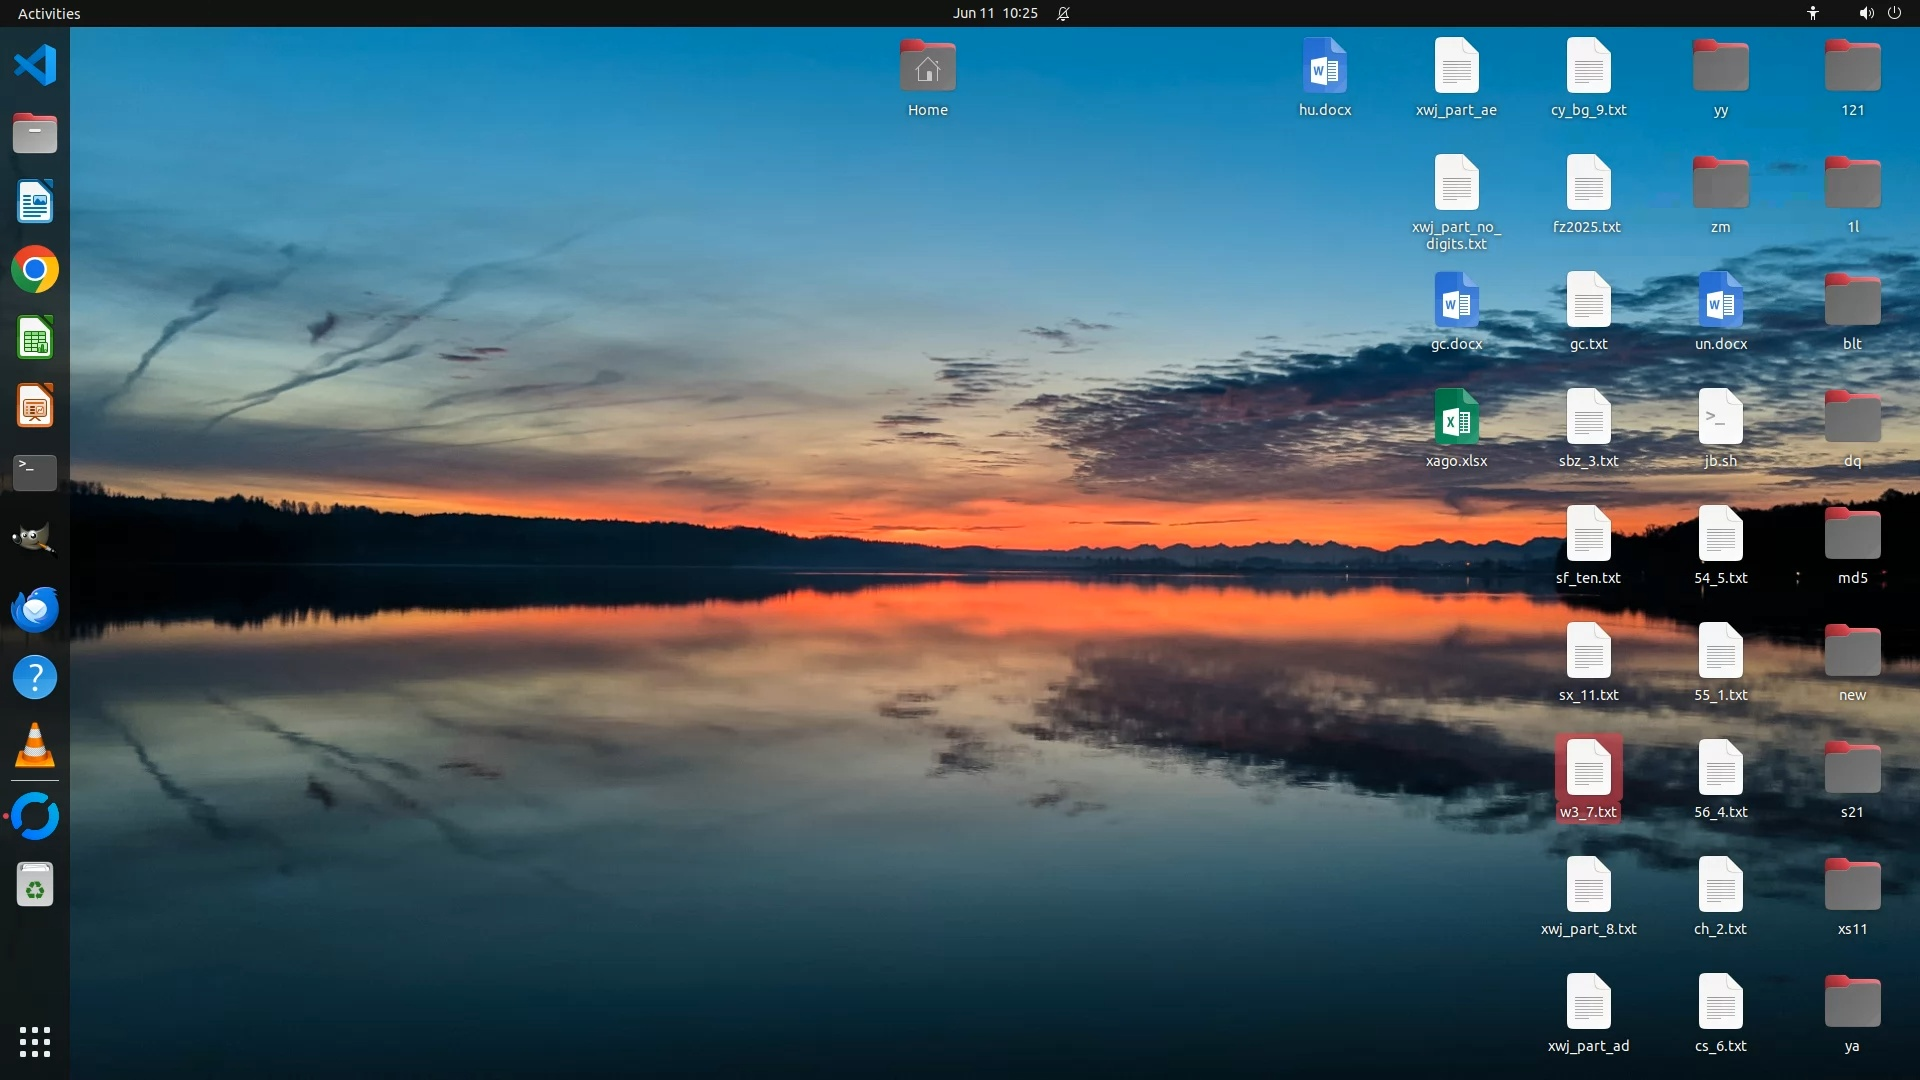
Task: Open LibreOffice Calc in dock
Action: pyautogui.click(x=35, y=338)
